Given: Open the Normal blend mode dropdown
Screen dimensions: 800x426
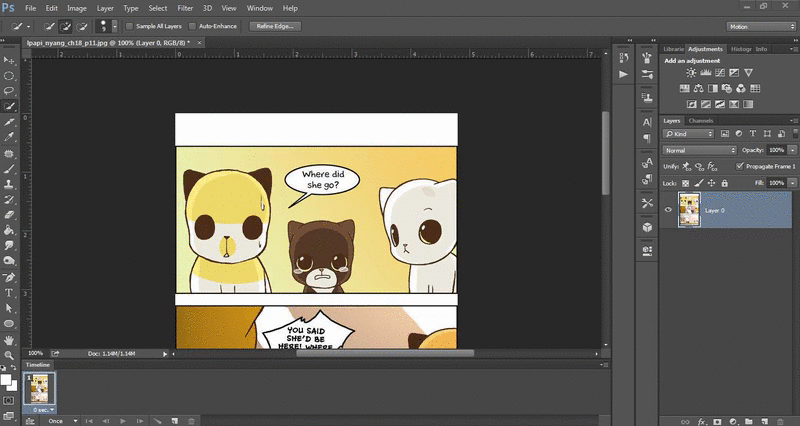Looking at the screenshot, I should pyautogui.click(x=700, y=150).
